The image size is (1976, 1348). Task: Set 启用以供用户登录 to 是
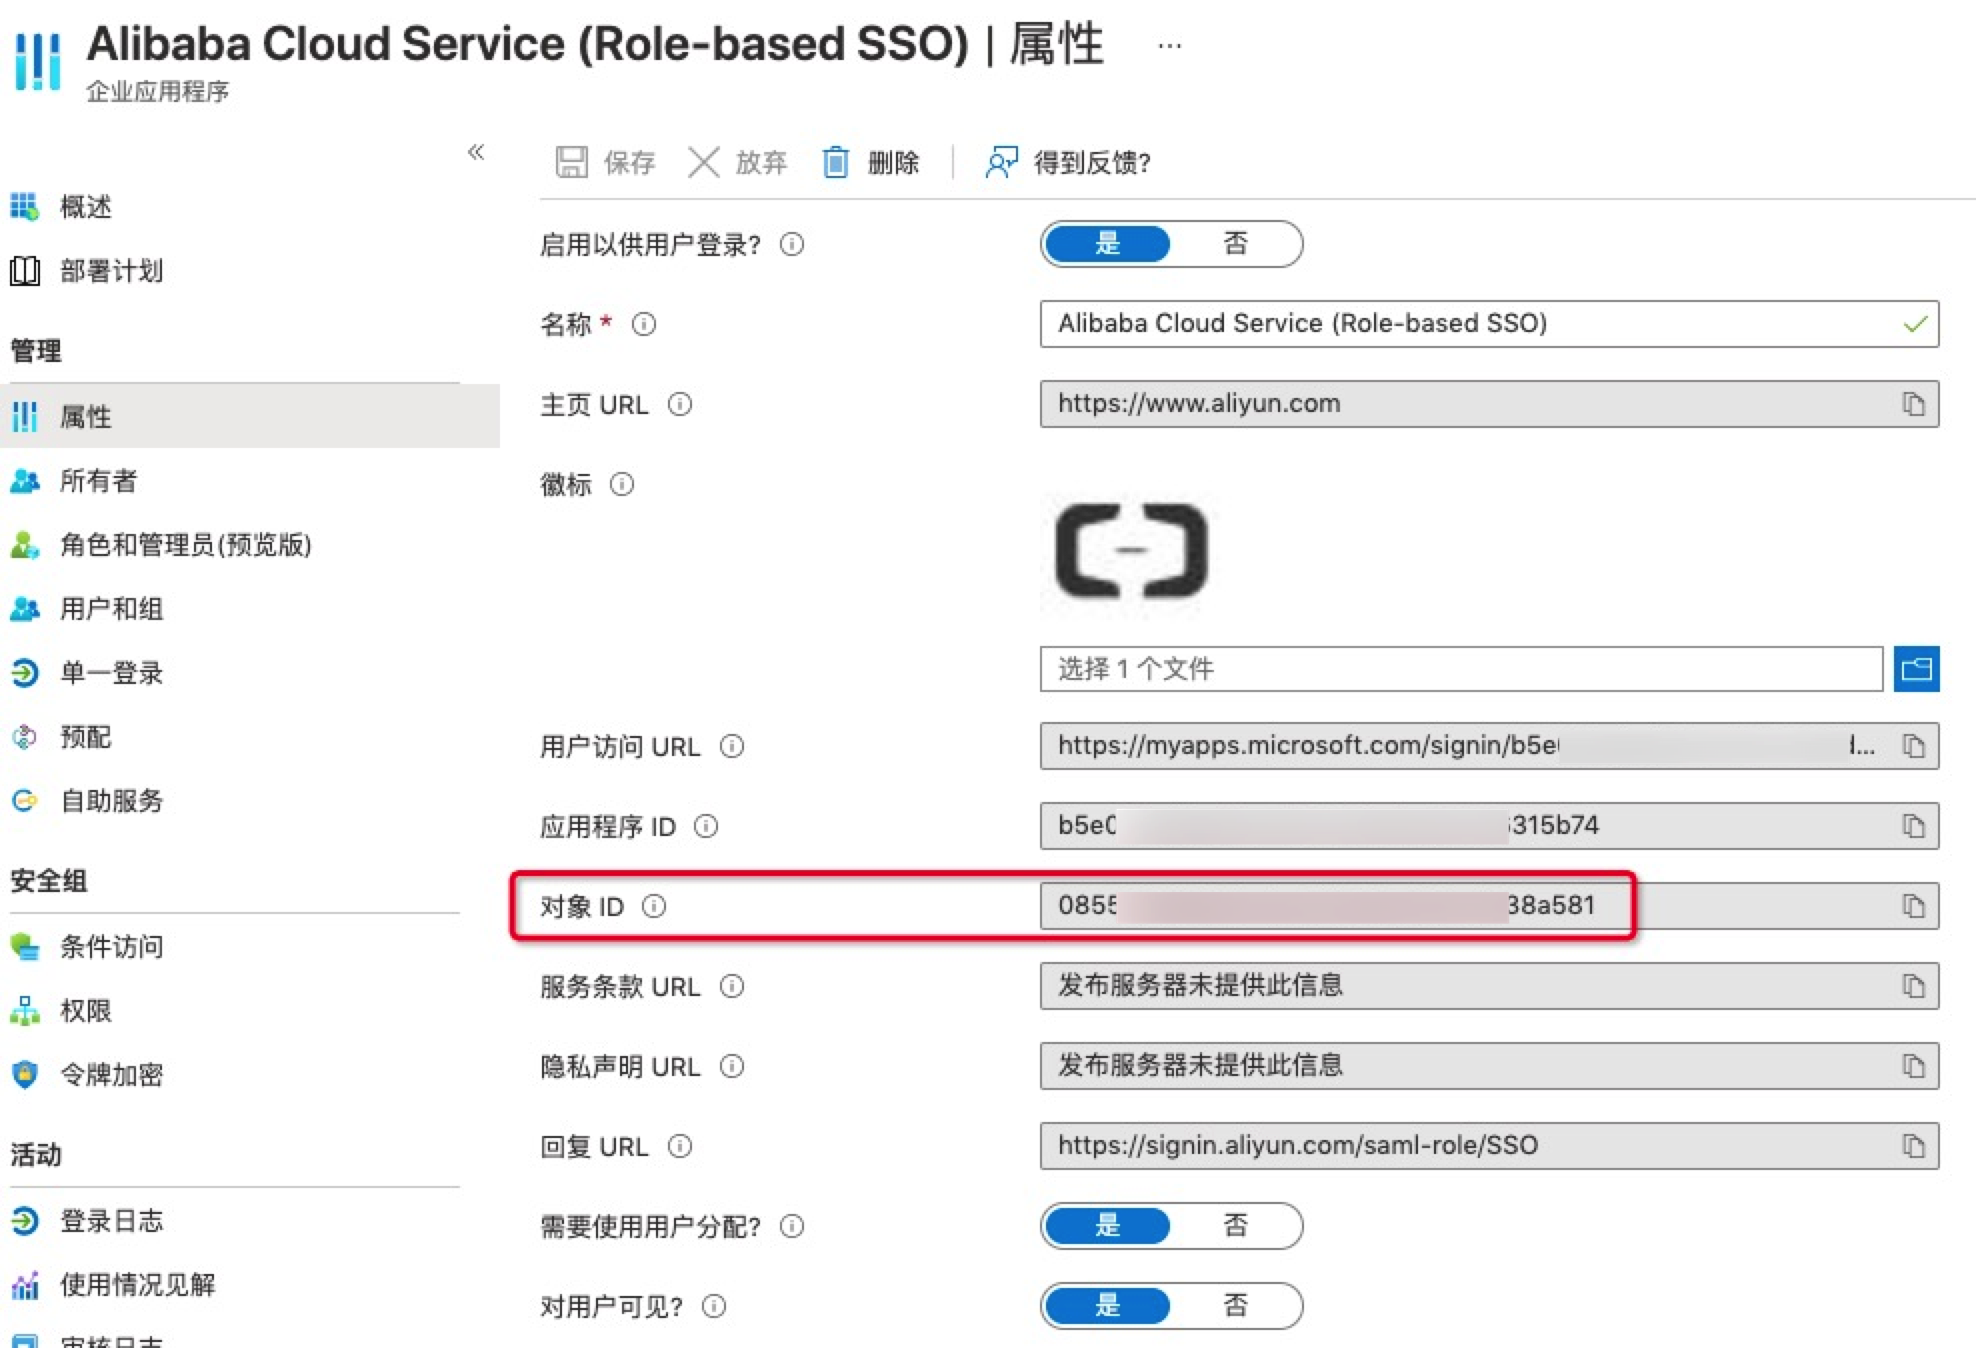coord(1107,244)
